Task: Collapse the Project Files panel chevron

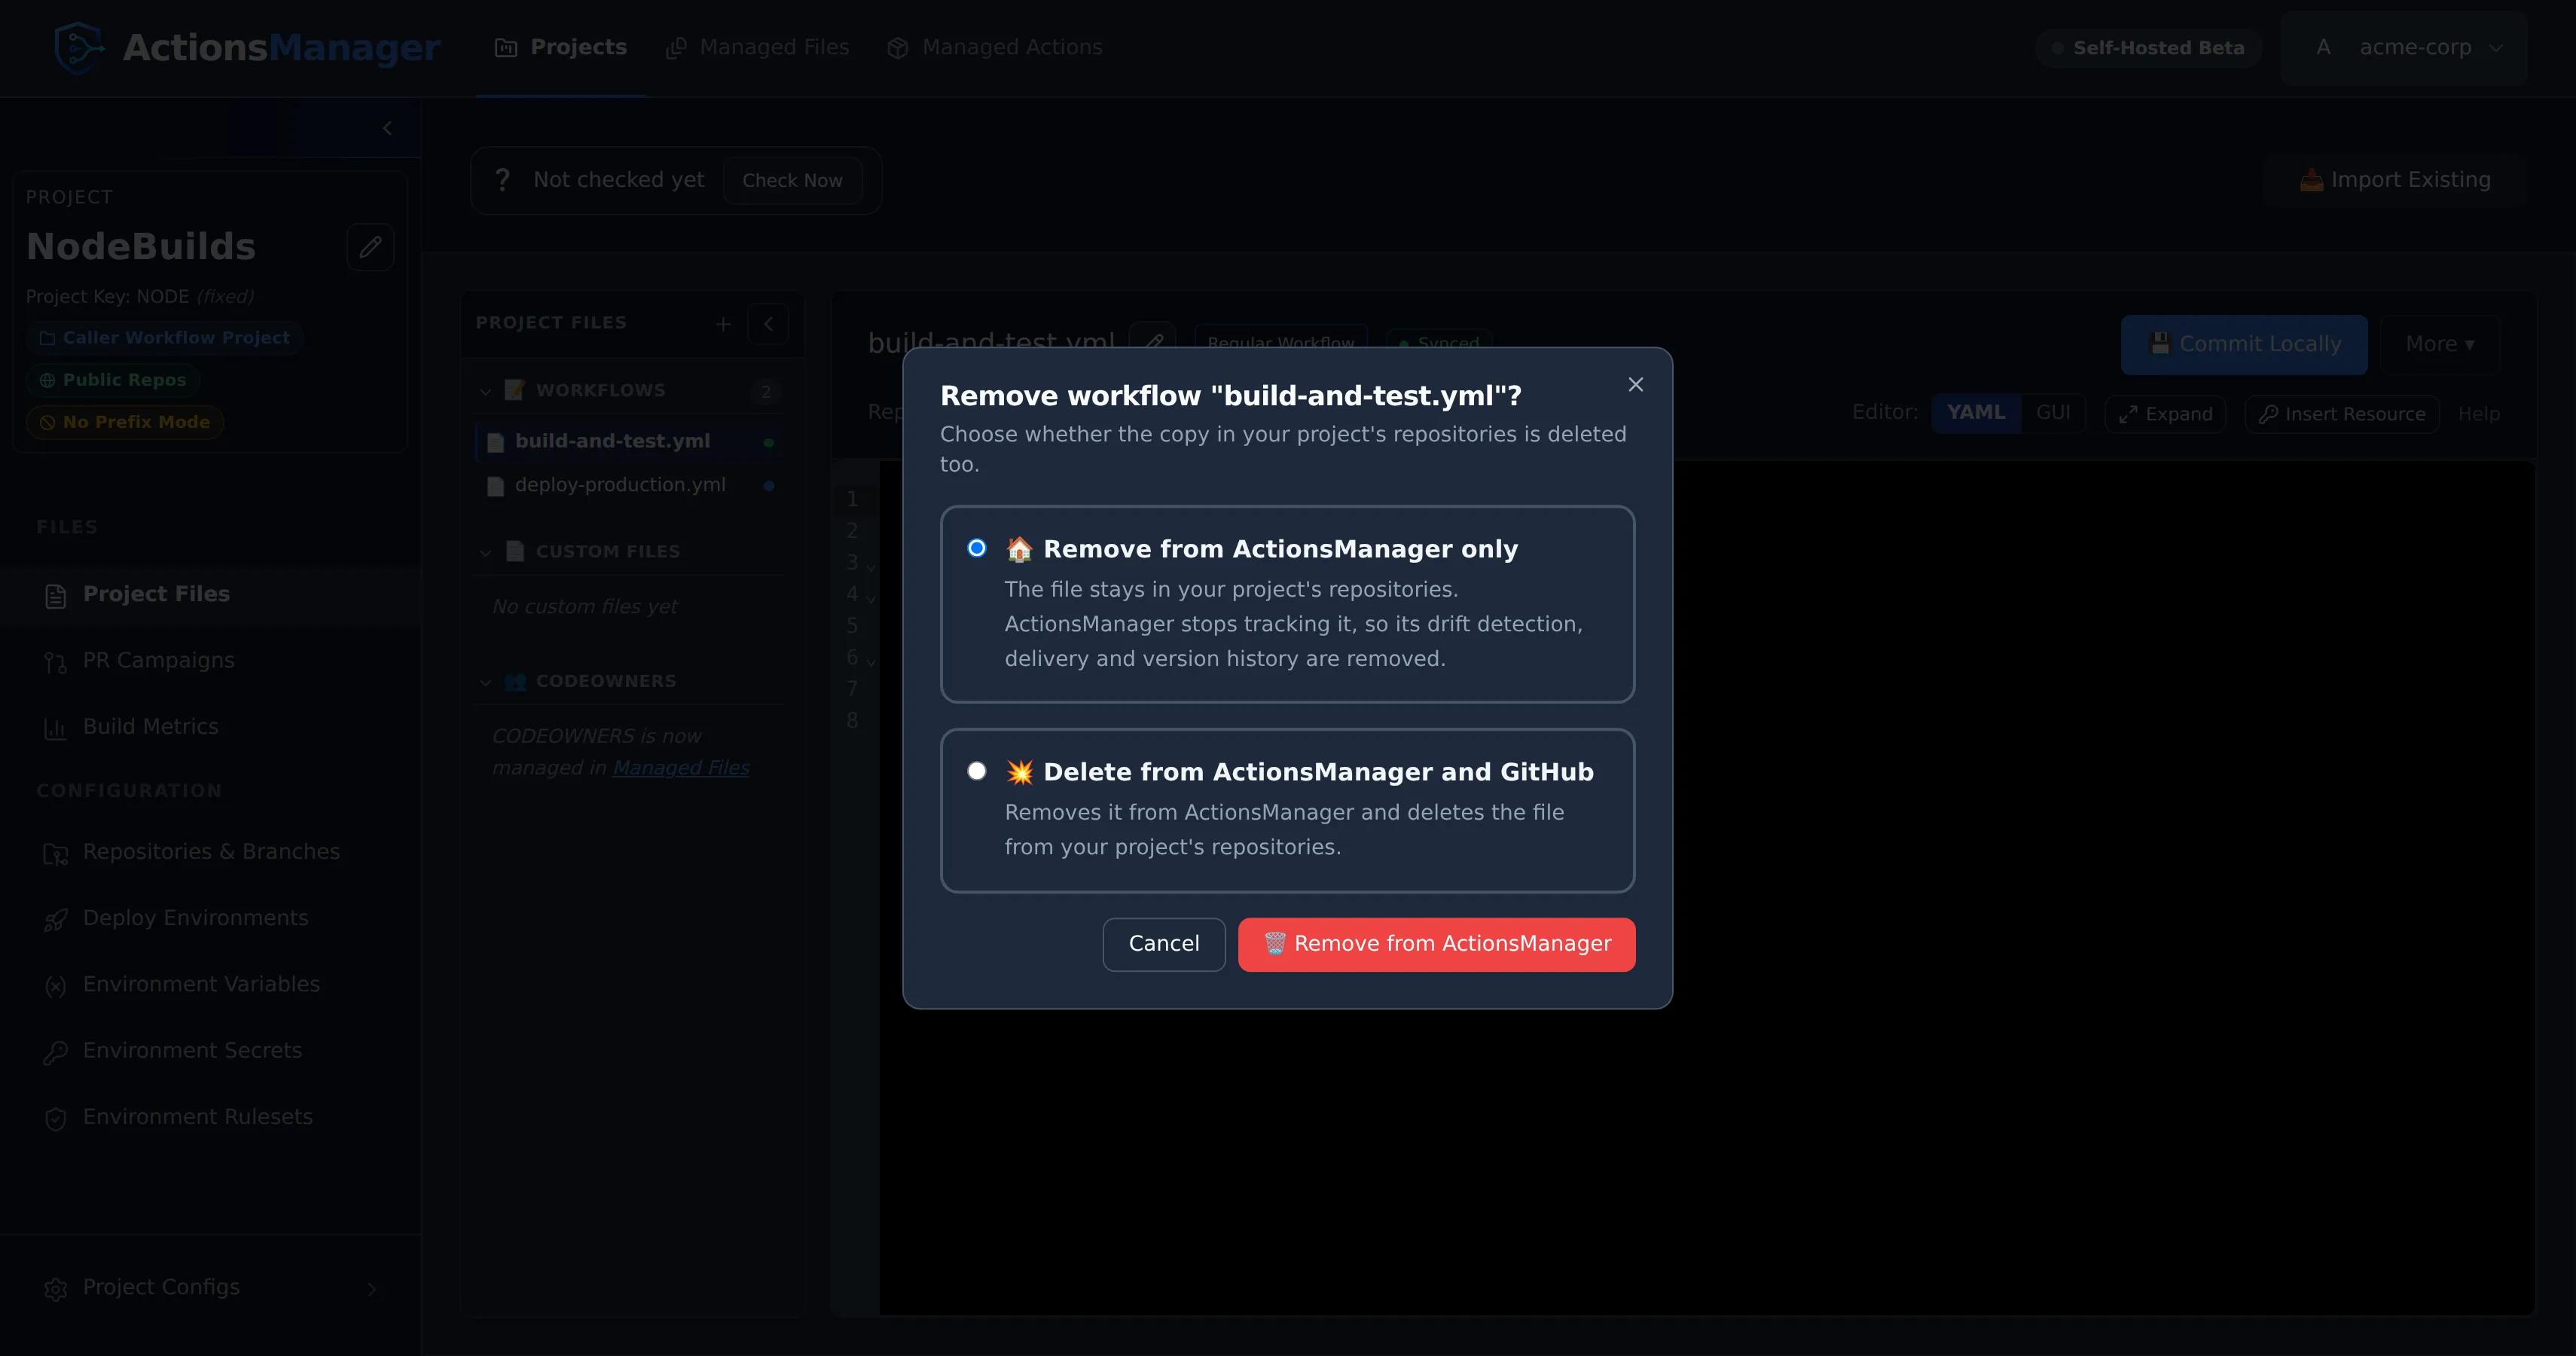Action: pos(768,324)
